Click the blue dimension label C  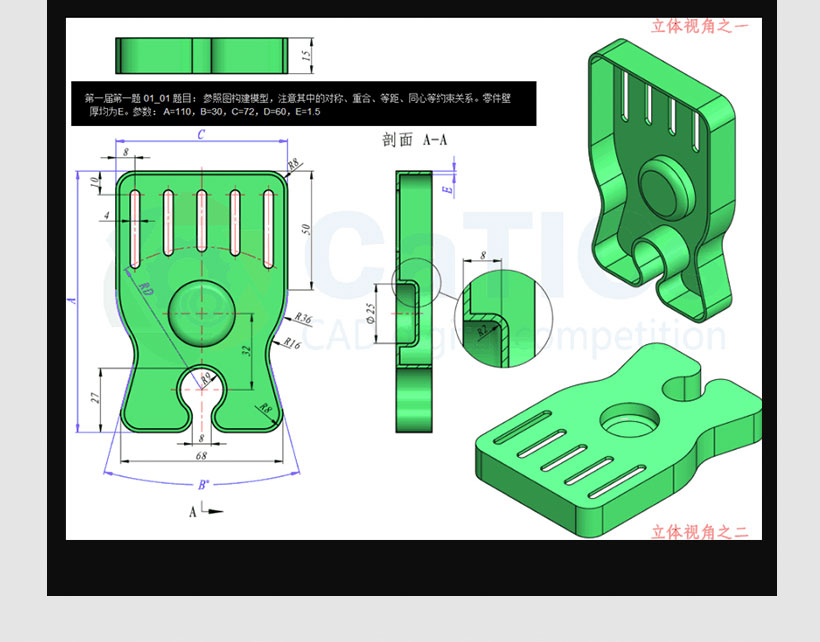pyautogui.click(x=201, y=135)
